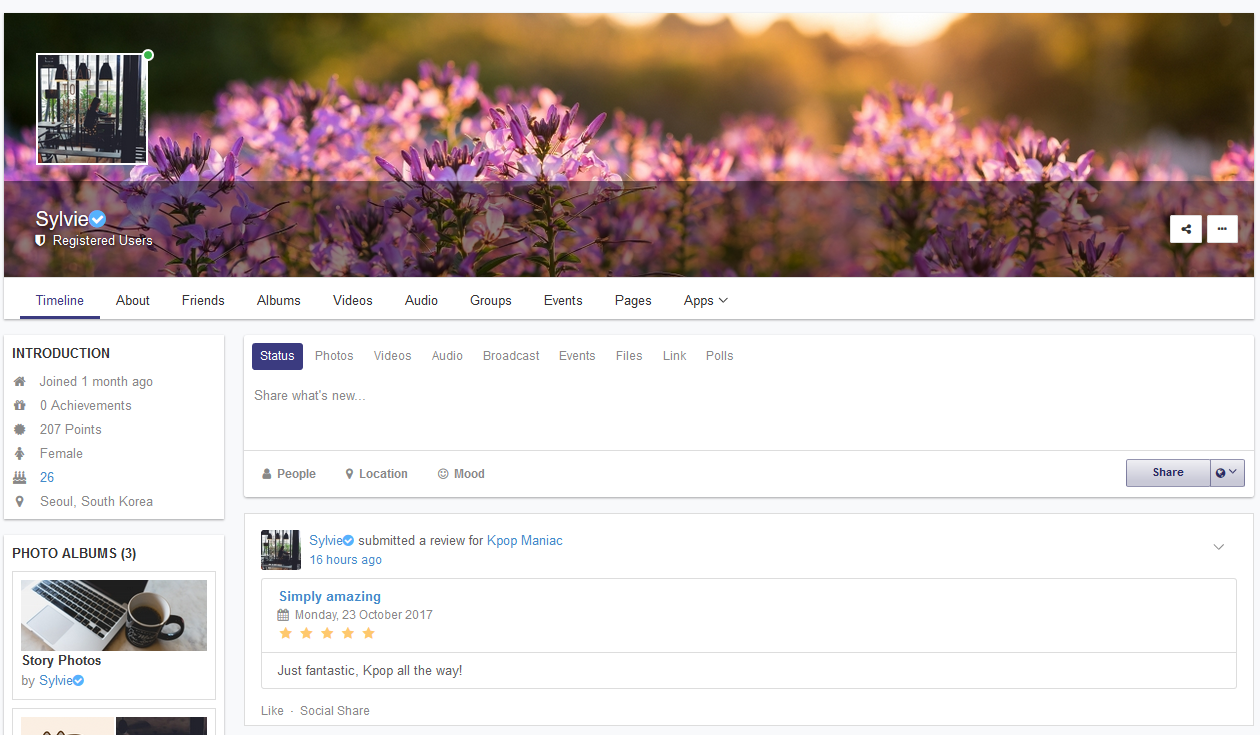
Task: Open the three-dots more options button on cover
Action: (1222, 229)
